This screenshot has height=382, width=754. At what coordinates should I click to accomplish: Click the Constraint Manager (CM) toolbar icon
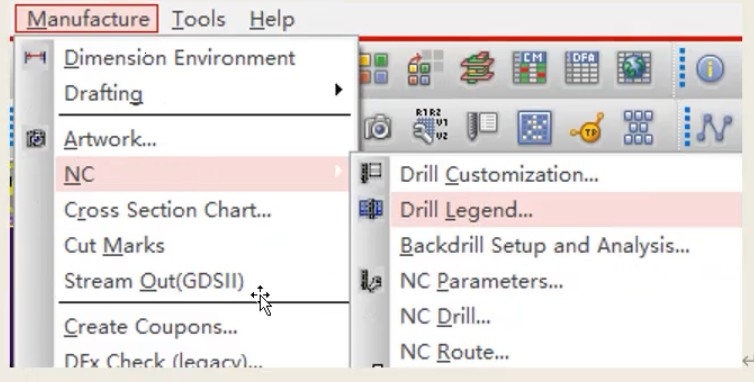click(529, 68)
